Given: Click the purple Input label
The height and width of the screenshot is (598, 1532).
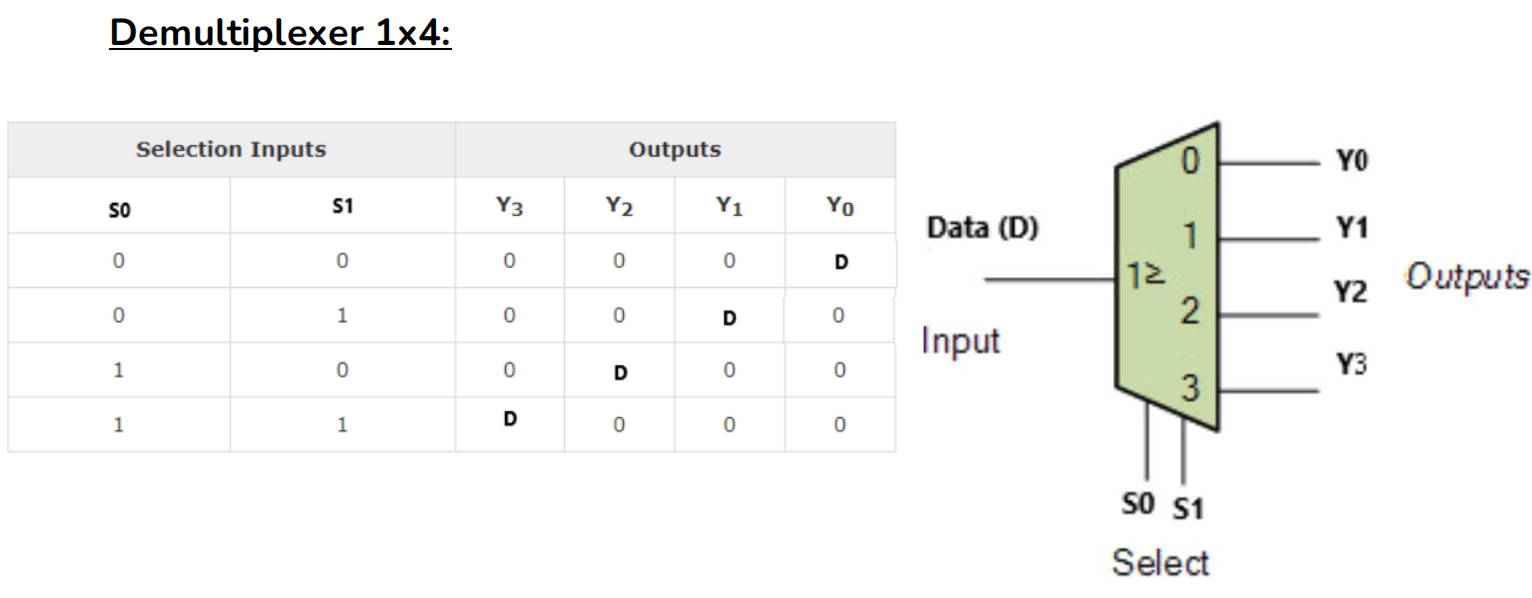Looking at the screenshot, I should coord(961,341).
